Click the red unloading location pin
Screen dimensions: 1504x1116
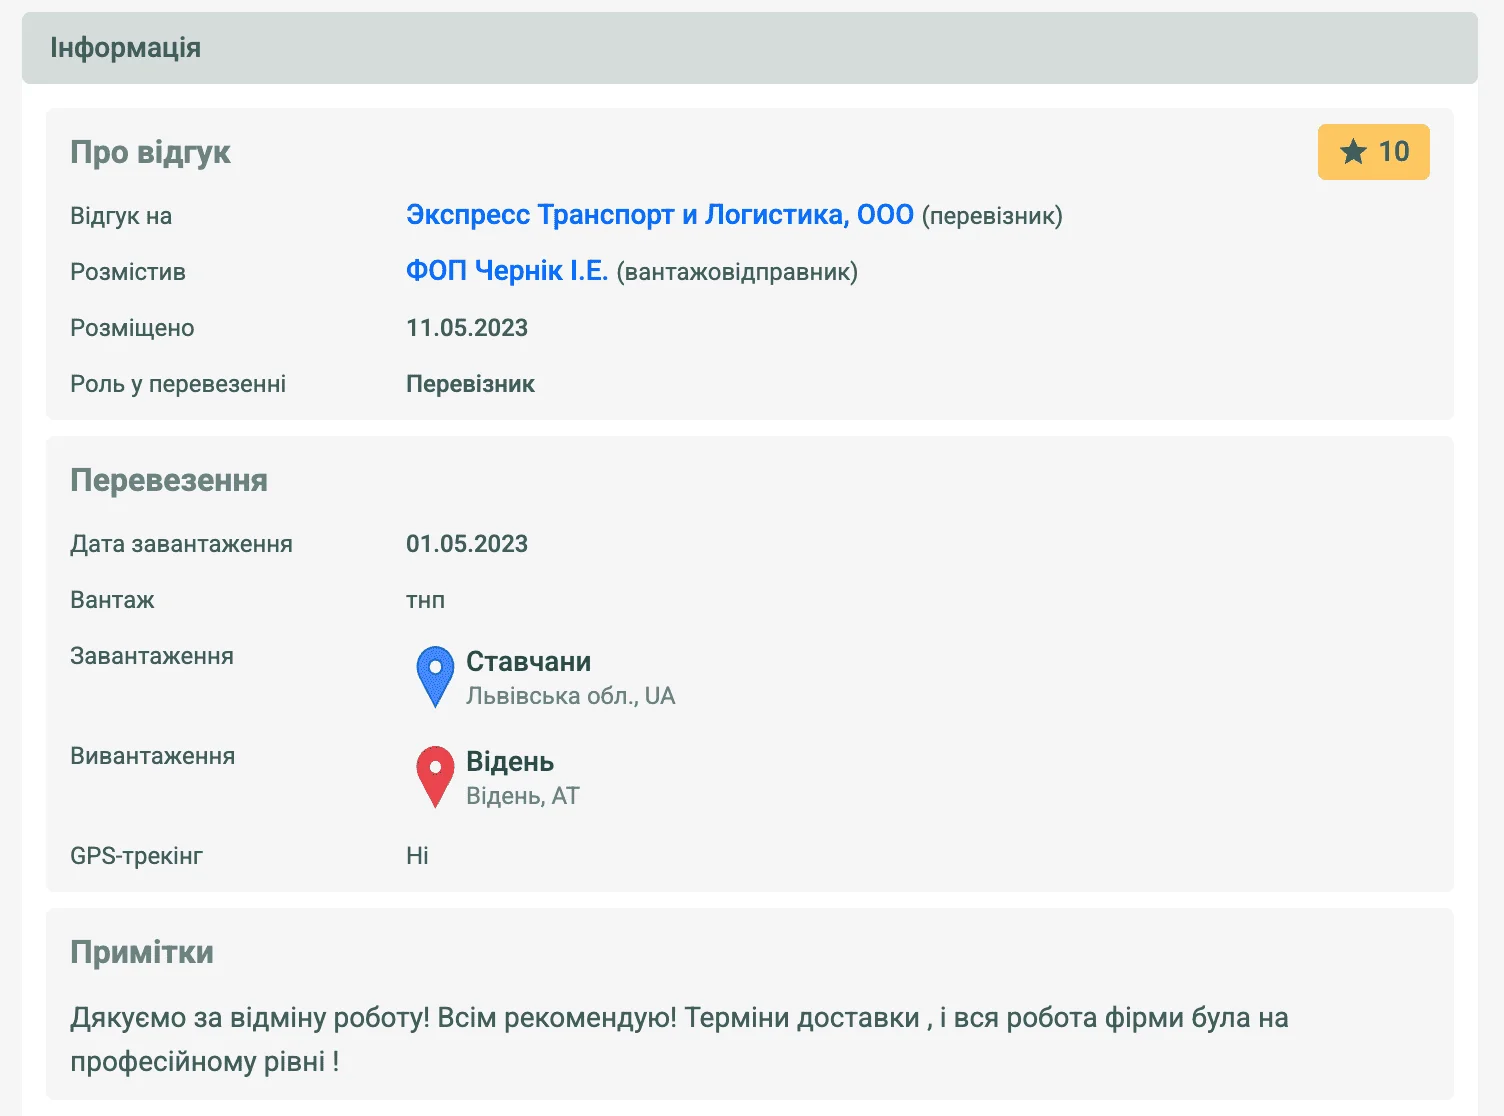(x=435, y=777)
